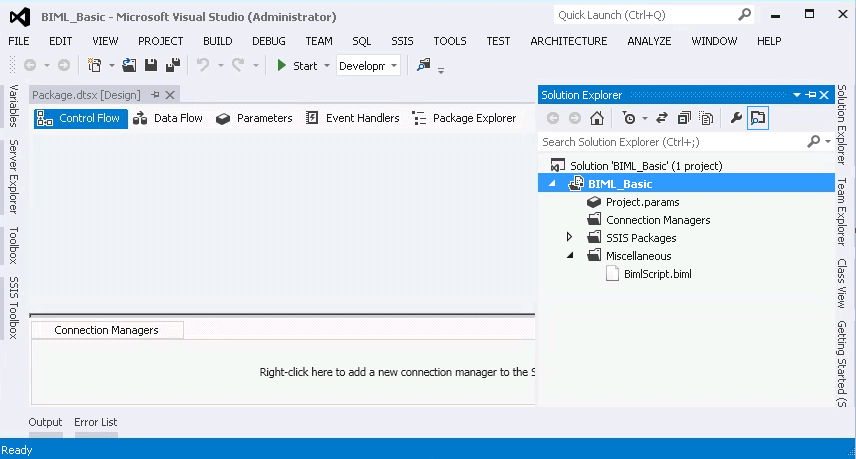Screen dimensions: 856x459
Task: Click Solution Explorer Back icon
Action: [x=553, y=118]
